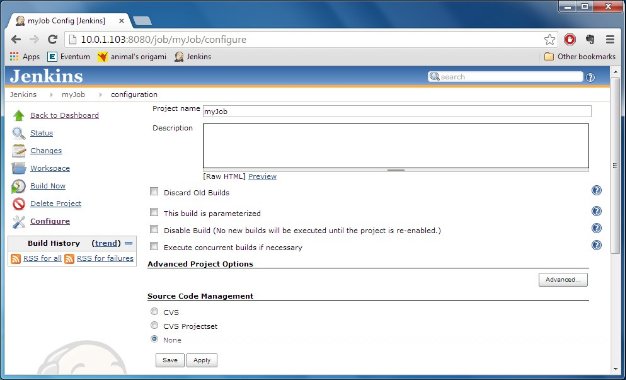Click the RSS for failures feed icon
The image size is (626, 380).
point(69,259)
